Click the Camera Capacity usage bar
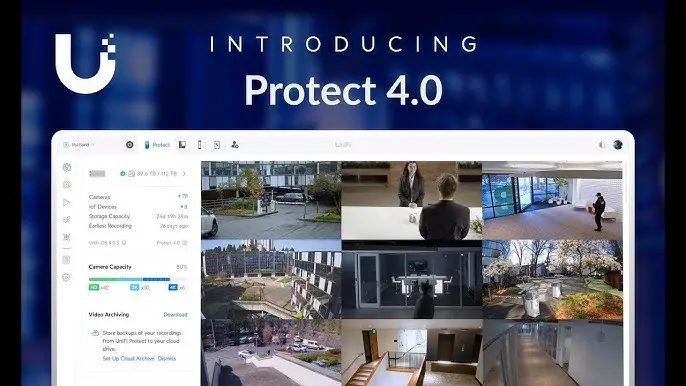This screenshot has width=686, height=386. [x=138, y=279]
